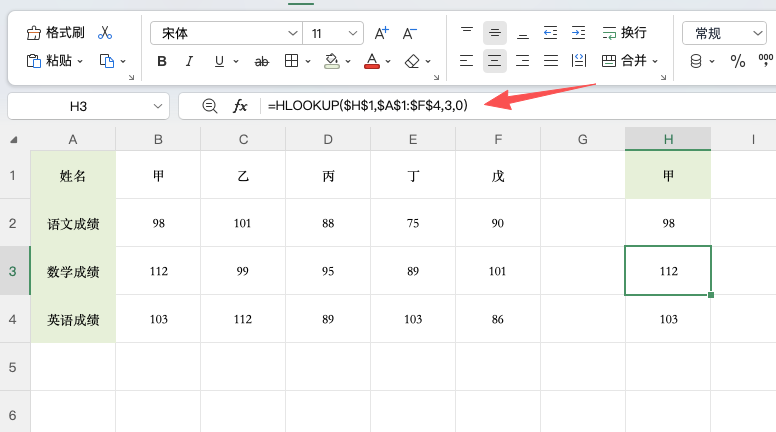Toggle Strikethrough formatting
The width and height of the screenshot is (776, 432).
click(x=261, y=61)
